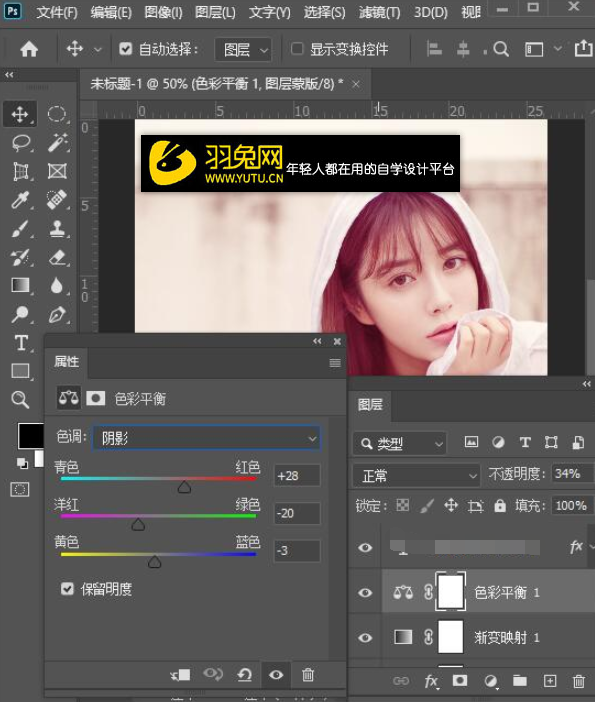
Task: Open the 色调 dropdown showing 阴影
Action: (x=206, y=437)
